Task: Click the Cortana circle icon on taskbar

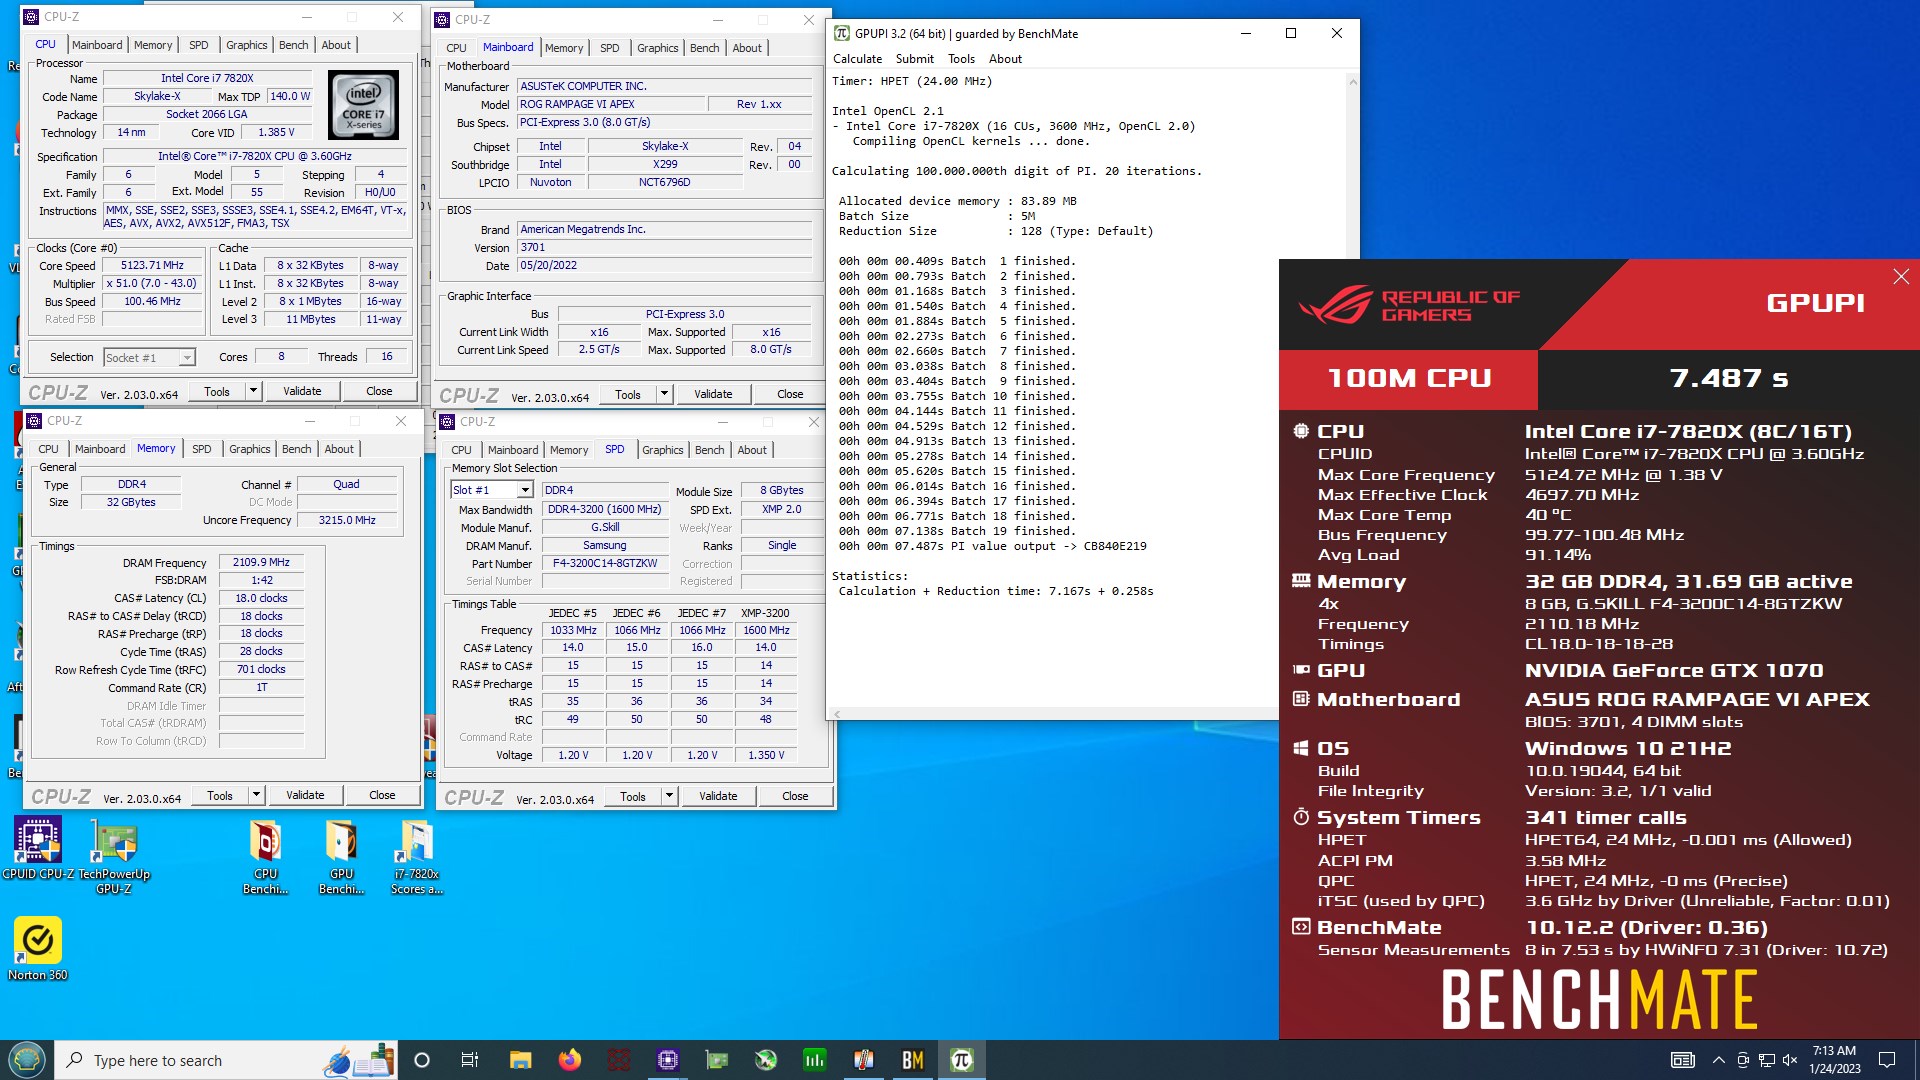Action: click(422, 1060)
